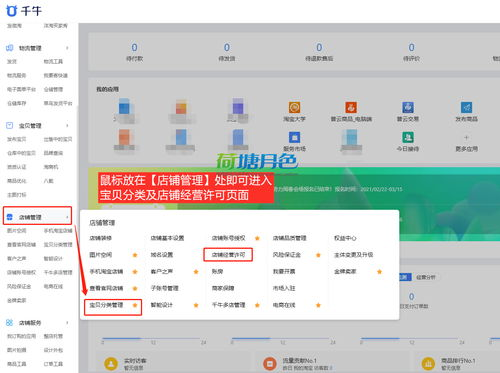Screen dimensions: 500x373
Task: Click the 实时访客 card icon
Action: [x=111, y=364]
